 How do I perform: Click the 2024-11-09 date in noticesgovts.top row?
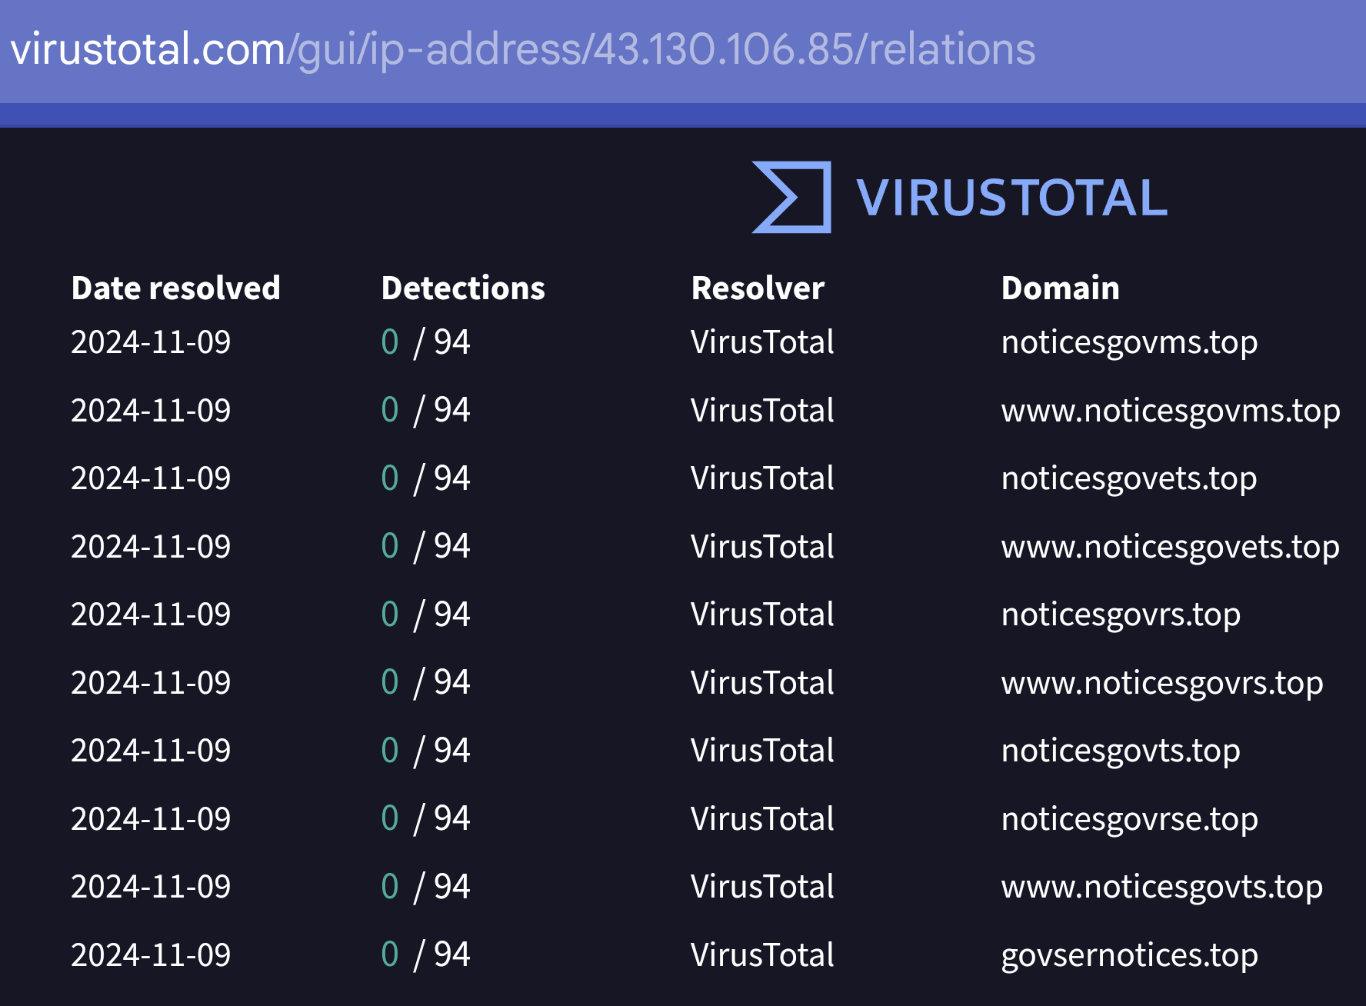coord(151,750)
